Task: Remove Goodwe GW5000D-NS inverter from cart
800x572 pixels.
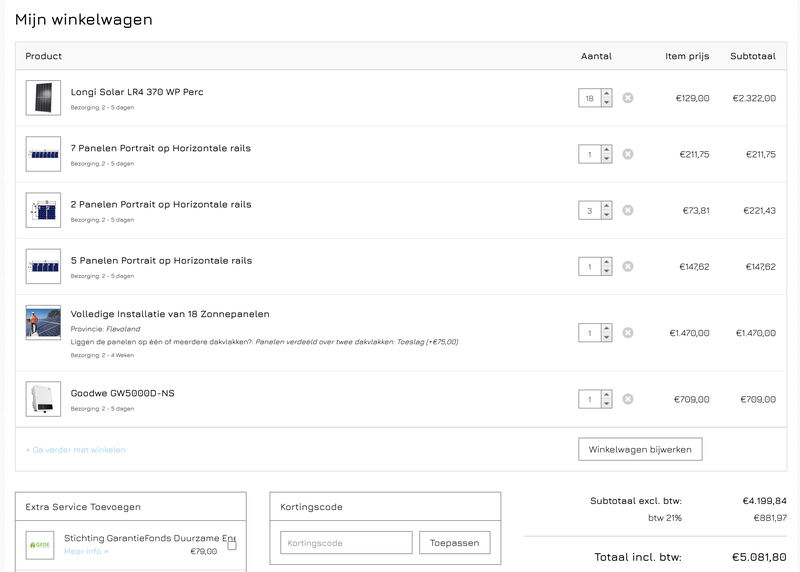Action: point(628,399)
